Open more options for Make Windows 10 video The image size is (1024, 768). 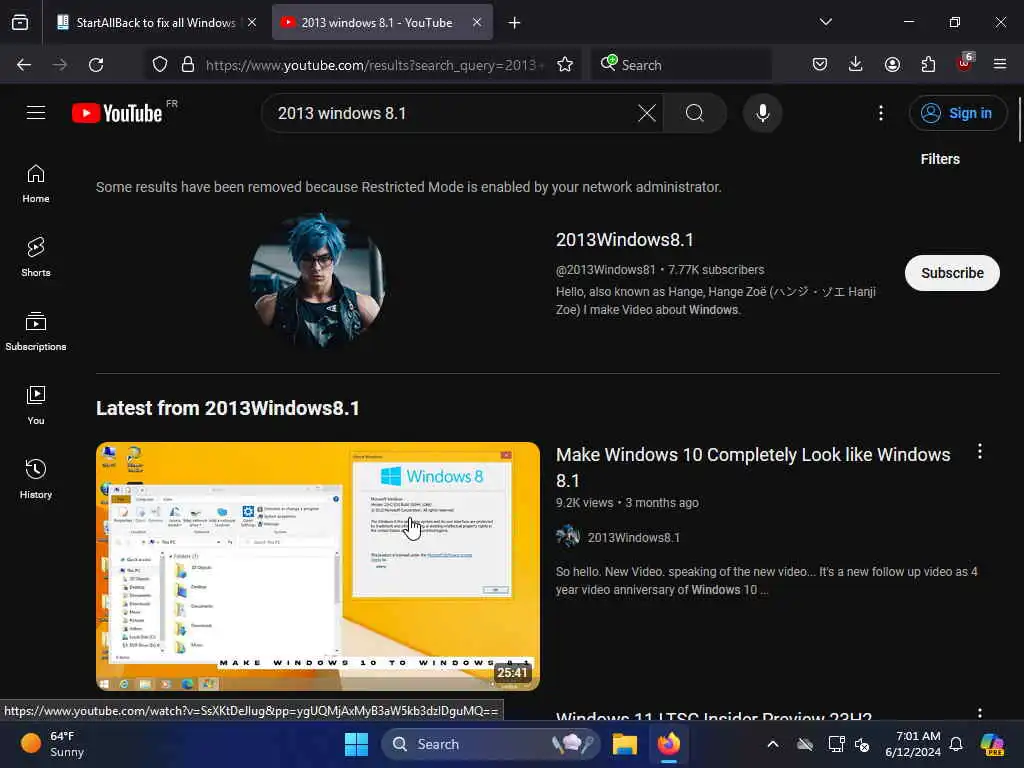coord(980,451)
